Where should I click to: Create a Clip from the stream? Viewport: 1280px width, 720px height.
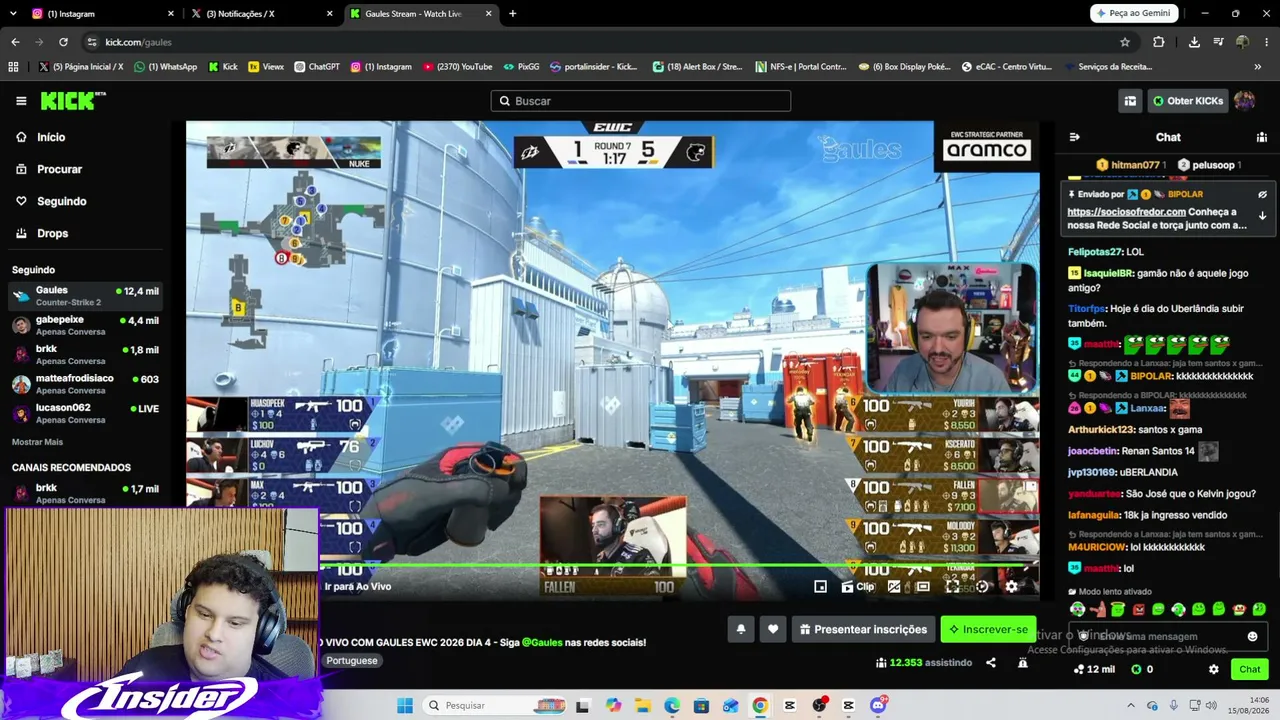[858, 587]
